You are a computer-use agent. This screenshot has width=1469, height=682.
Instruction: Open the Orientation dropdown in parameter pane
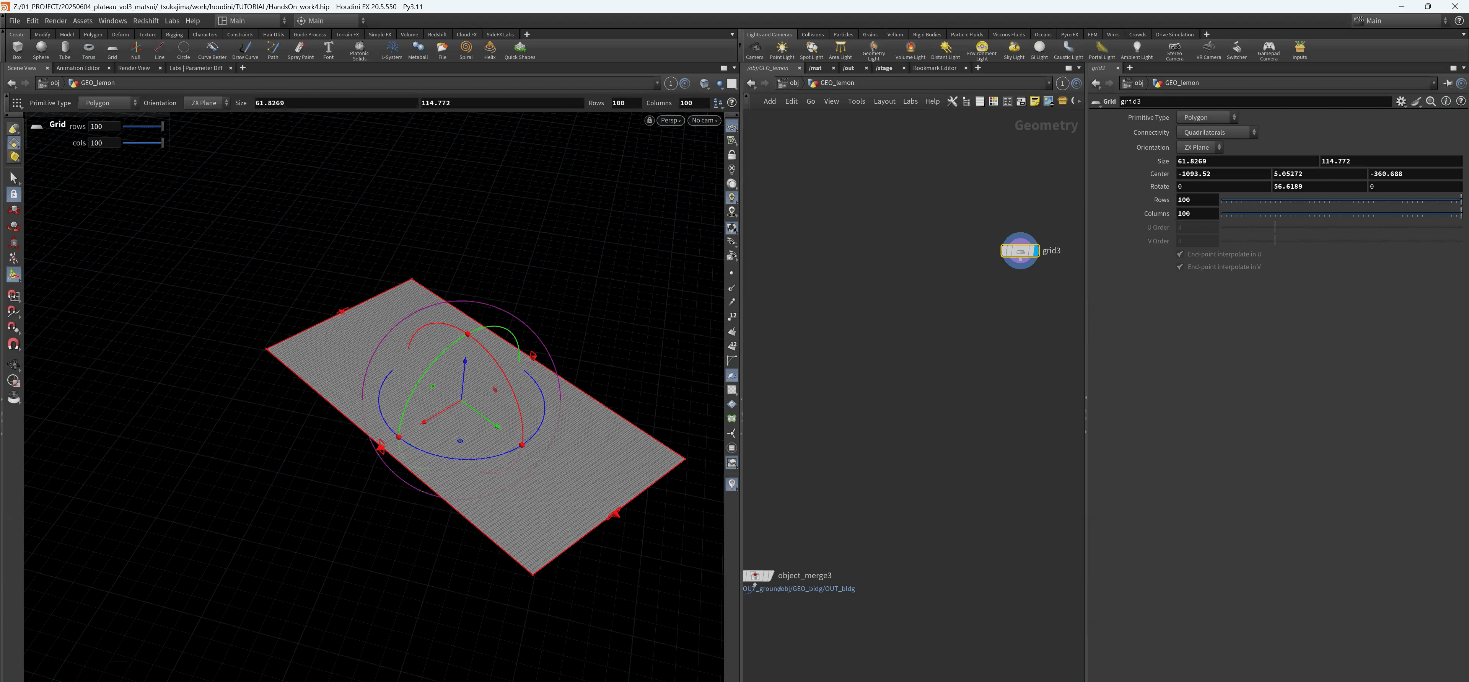point(1200,147)
